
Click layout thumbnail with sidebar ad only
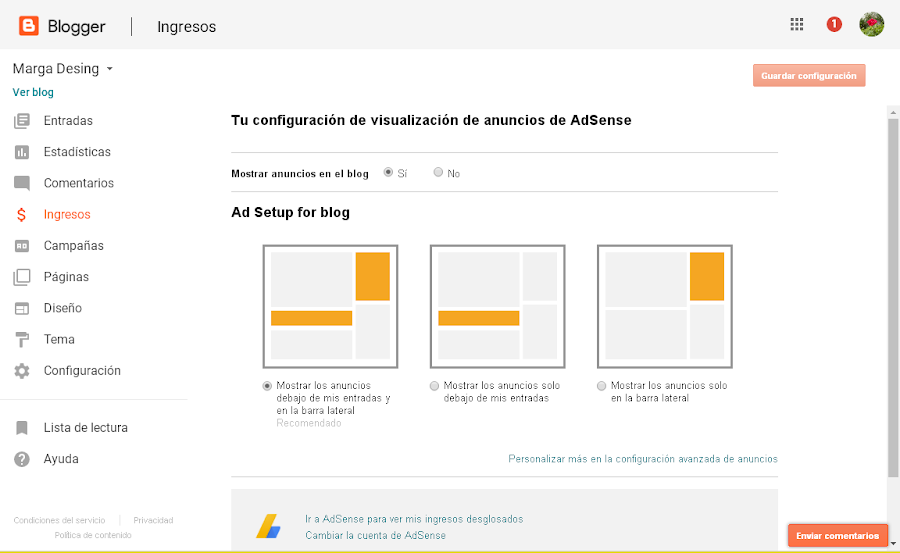[665, 307]
